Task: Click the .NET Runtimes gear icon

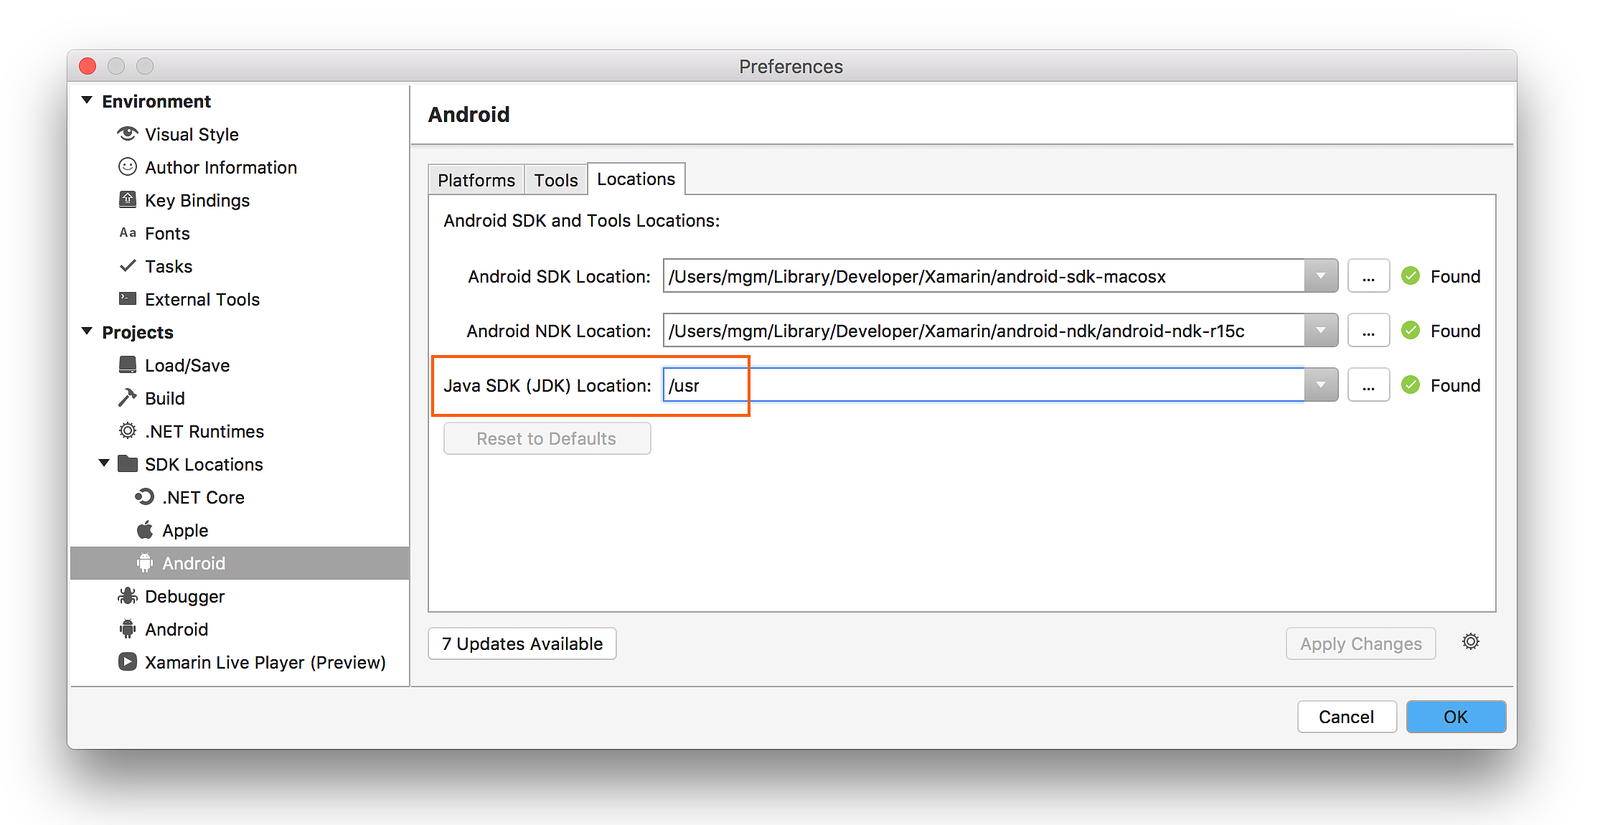Action: click(127, 430)
